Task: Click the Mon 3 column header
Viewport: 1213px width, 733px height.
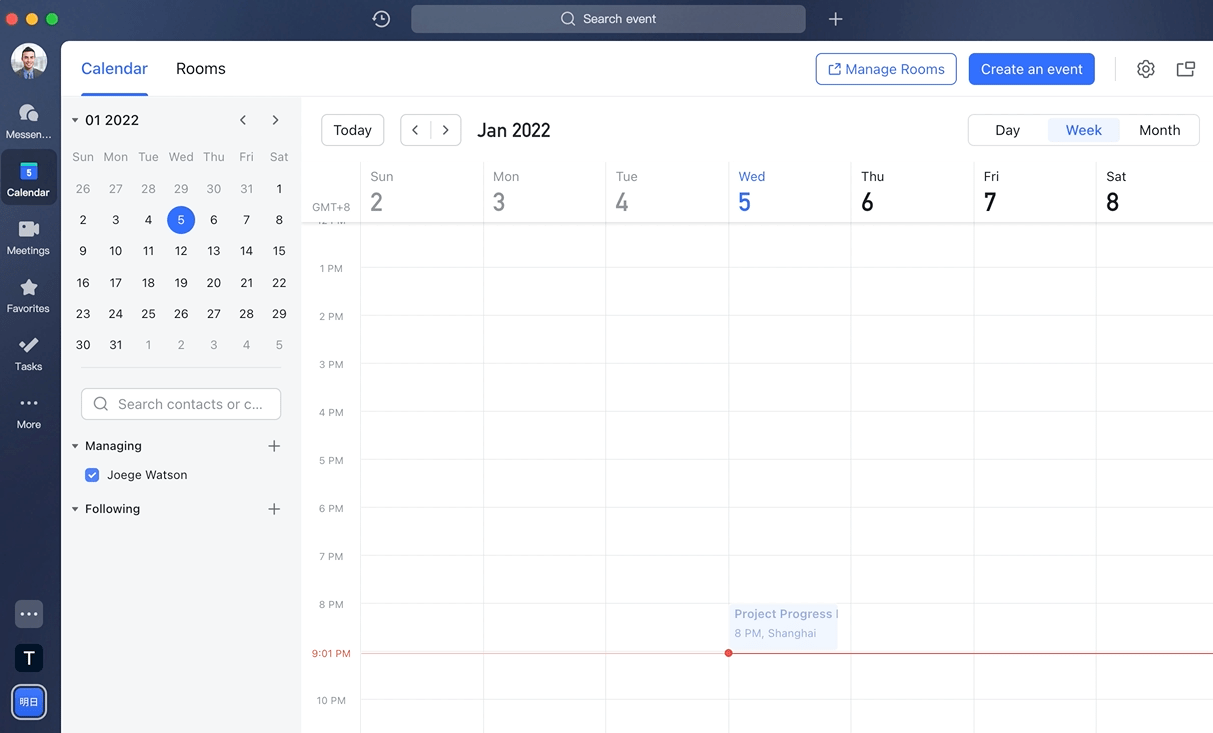Action: click(x=544, y=192)
